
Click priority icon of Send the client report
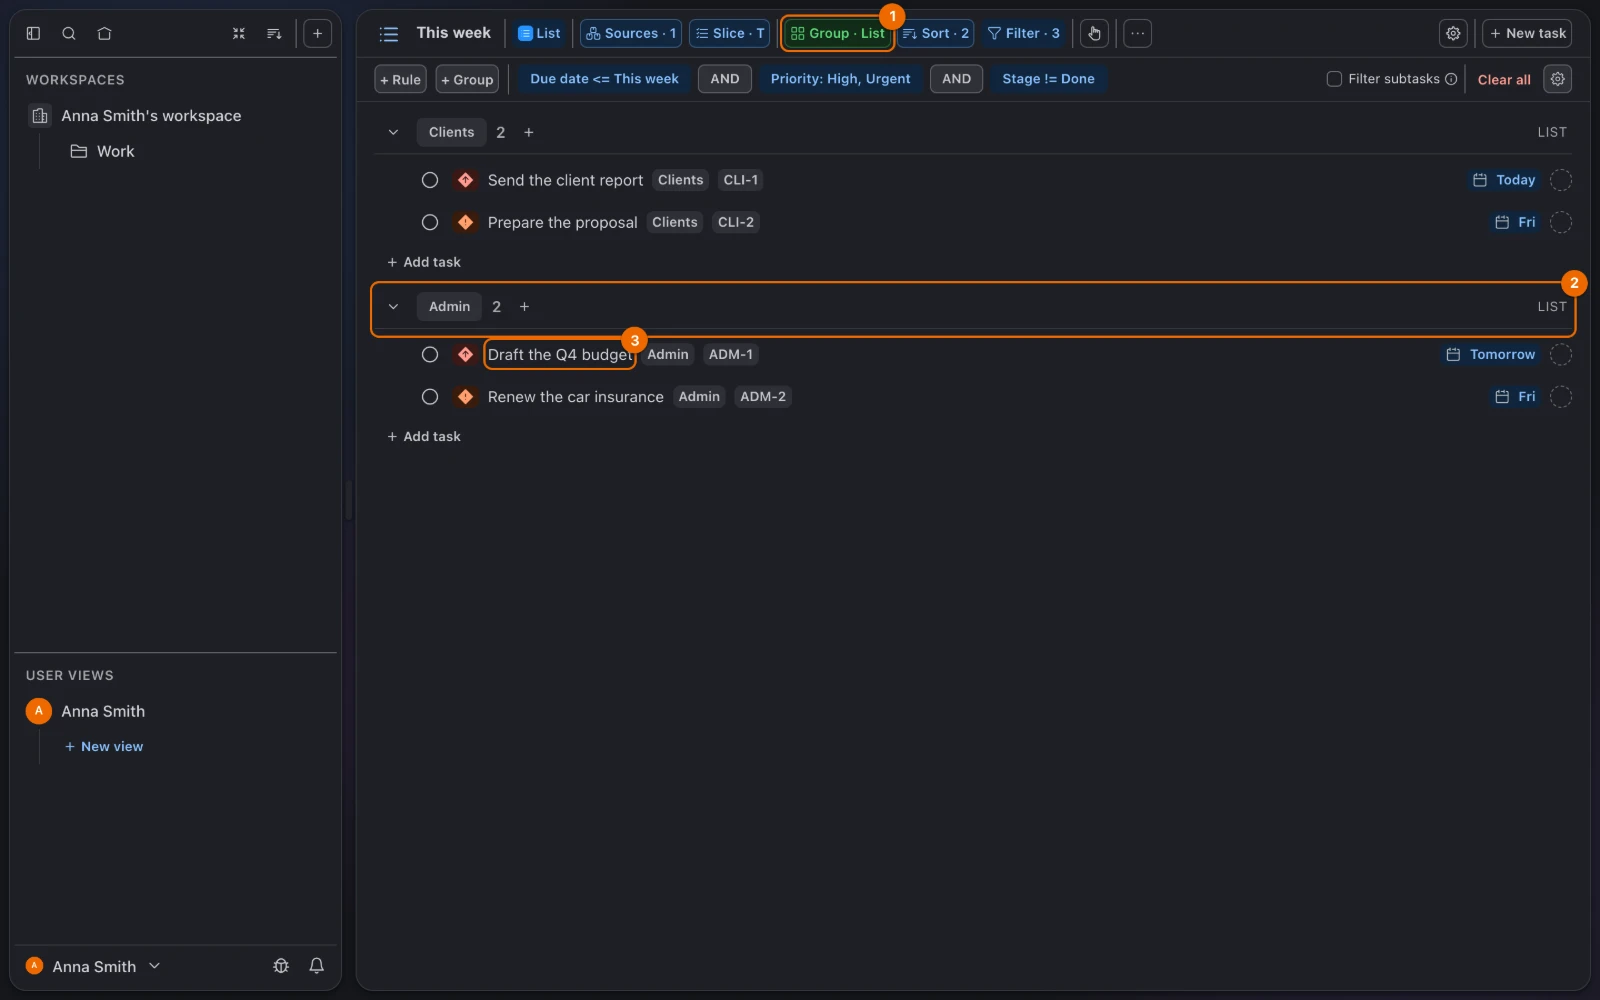pos(465,180)
